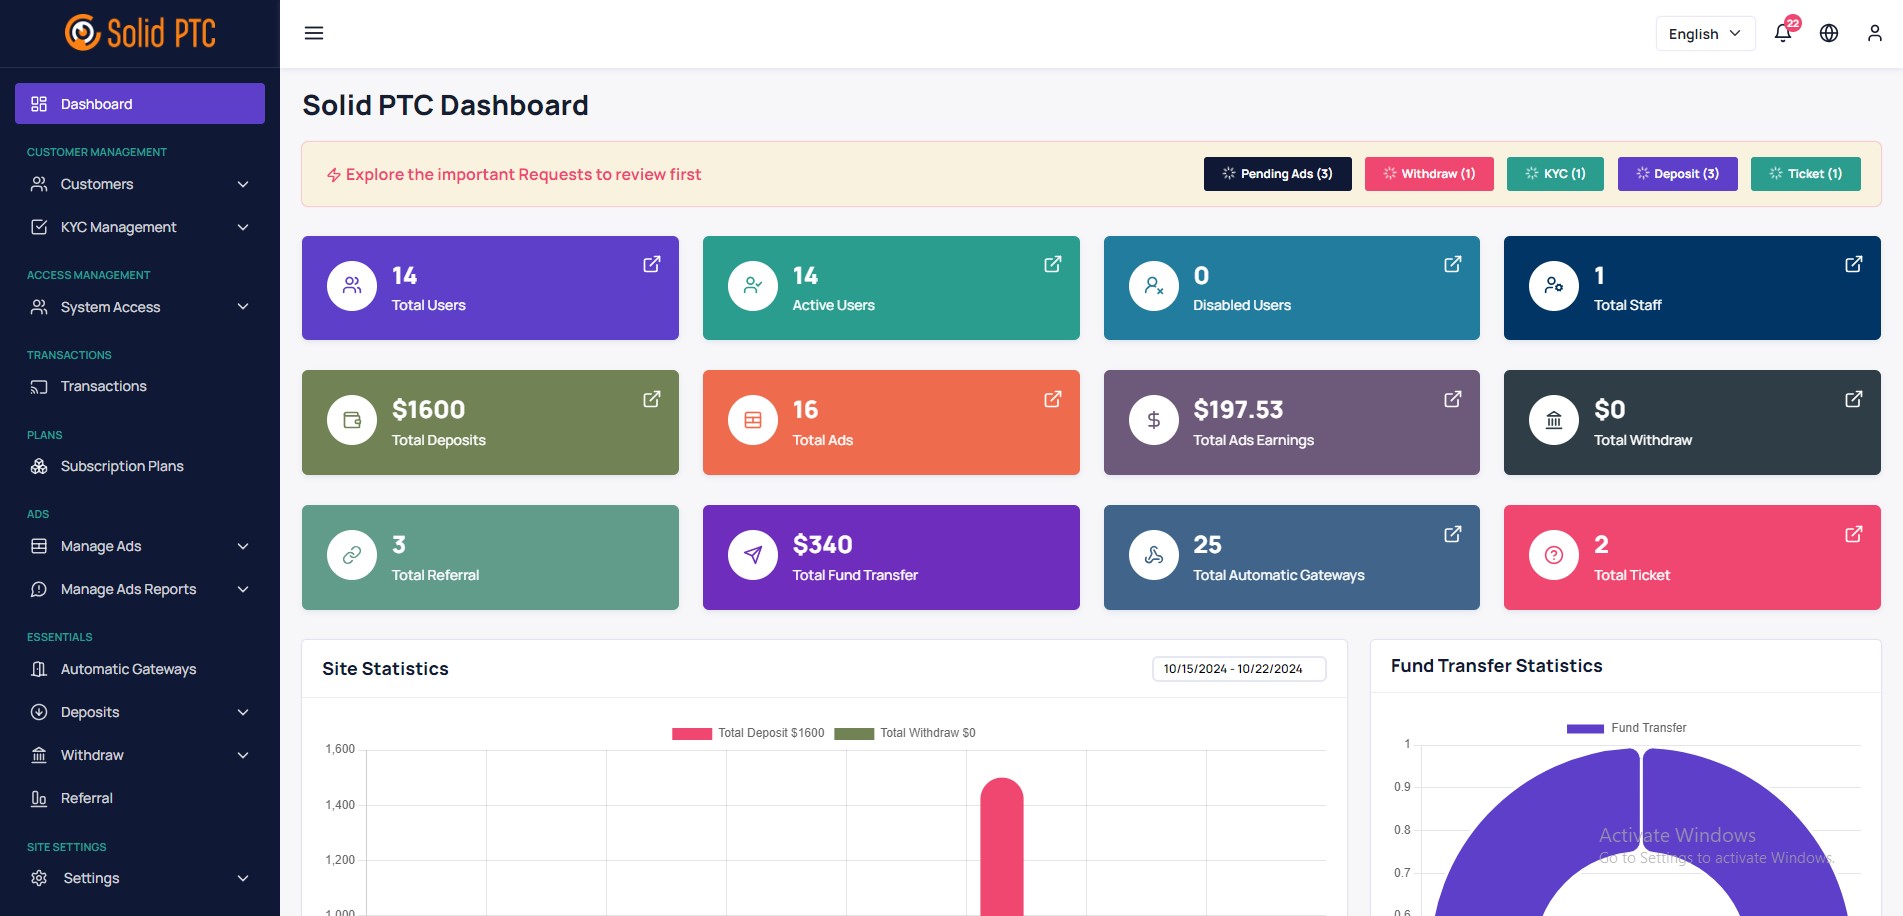Open the user profile icon
Screen dimensions: 1903x916
point(1873,33)
